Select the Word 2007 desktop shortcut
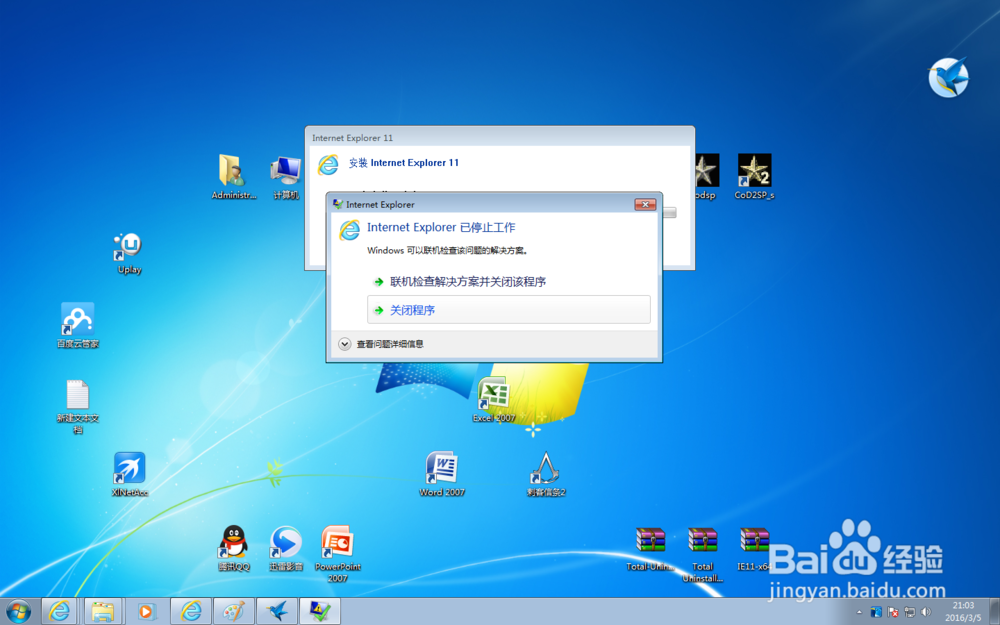The image size is (1000, 625). (441, 474)
